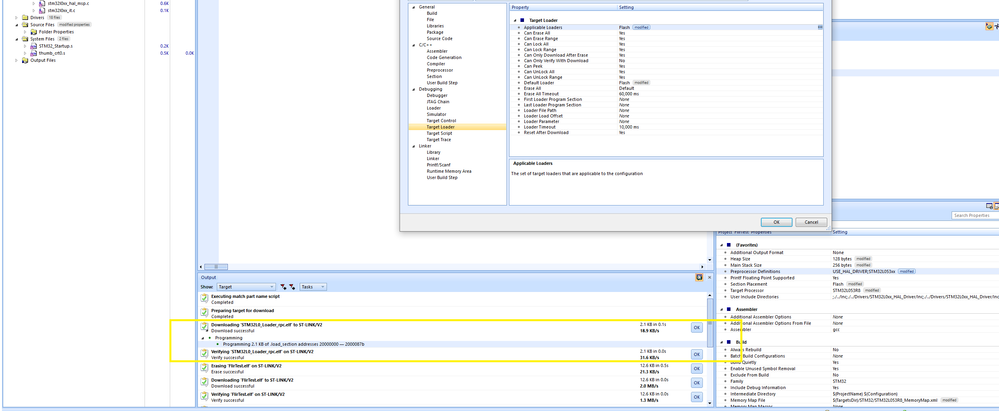Open Printf/Scanf linker options
The image size is (999, 411).
[x=439, y=164]
